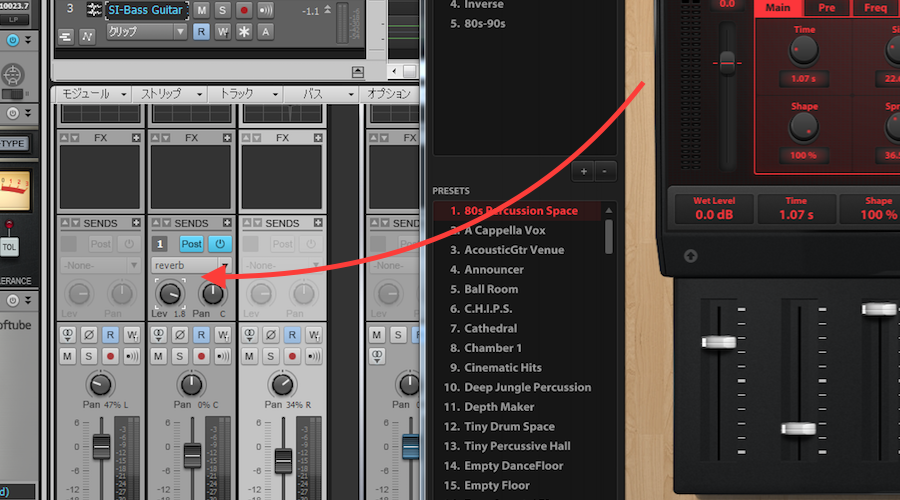
Task: Open the トラック menu in console
Action: (244, 94)
